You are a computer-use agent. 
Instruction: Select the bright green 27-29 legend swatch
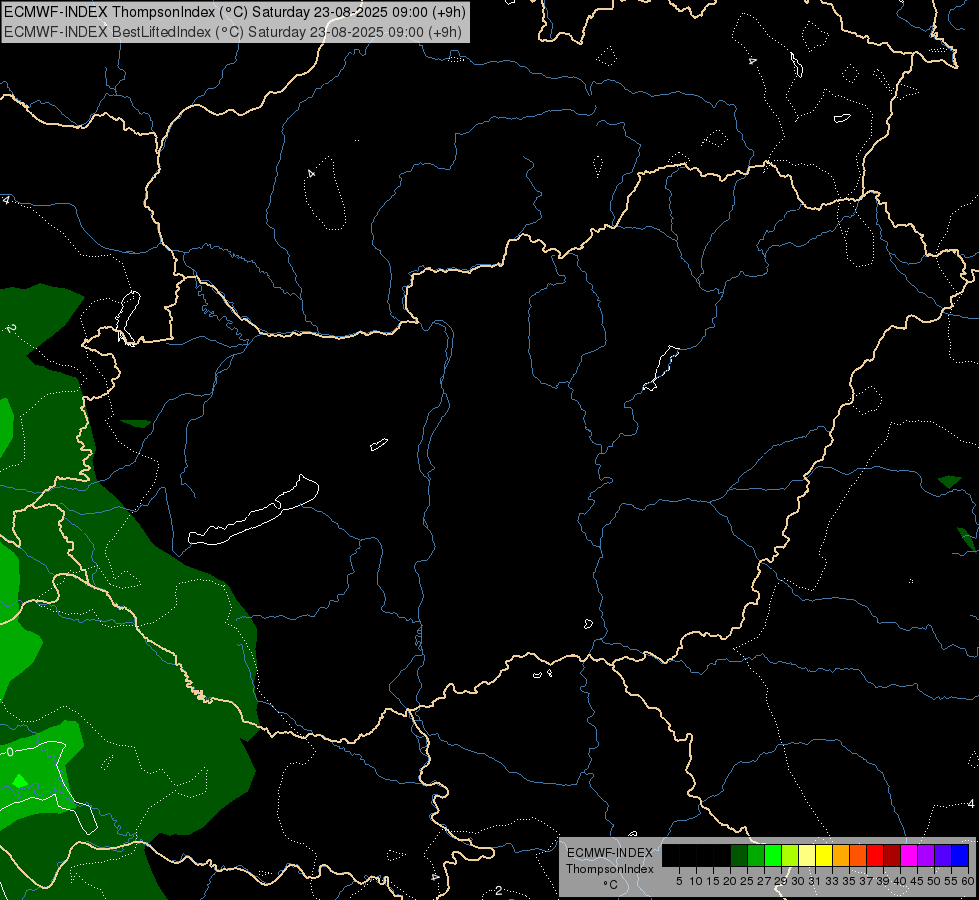point(773,855)
